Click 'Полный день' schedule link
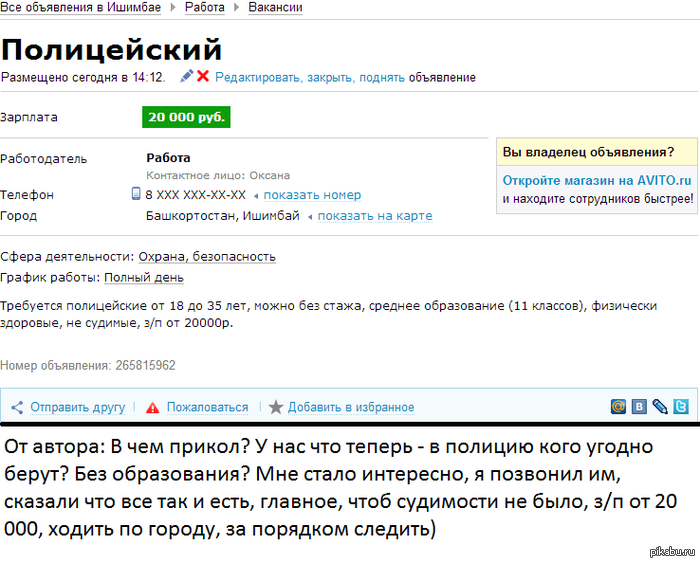700x563 pixels. [143, 278]
